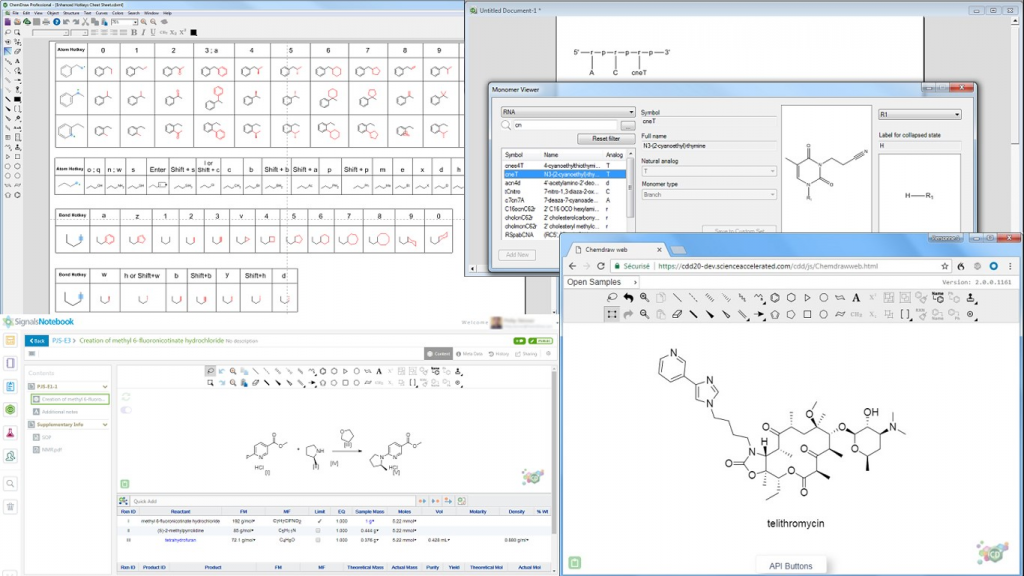
Task: Click Bold in ChemDraw Professional style toolbar
Action: coord(135,32)
